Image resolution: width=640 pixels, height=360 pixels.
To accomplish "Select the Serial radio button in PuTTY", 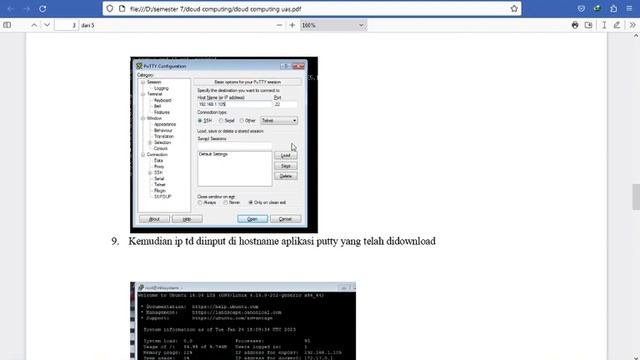I will pos(221,121).
